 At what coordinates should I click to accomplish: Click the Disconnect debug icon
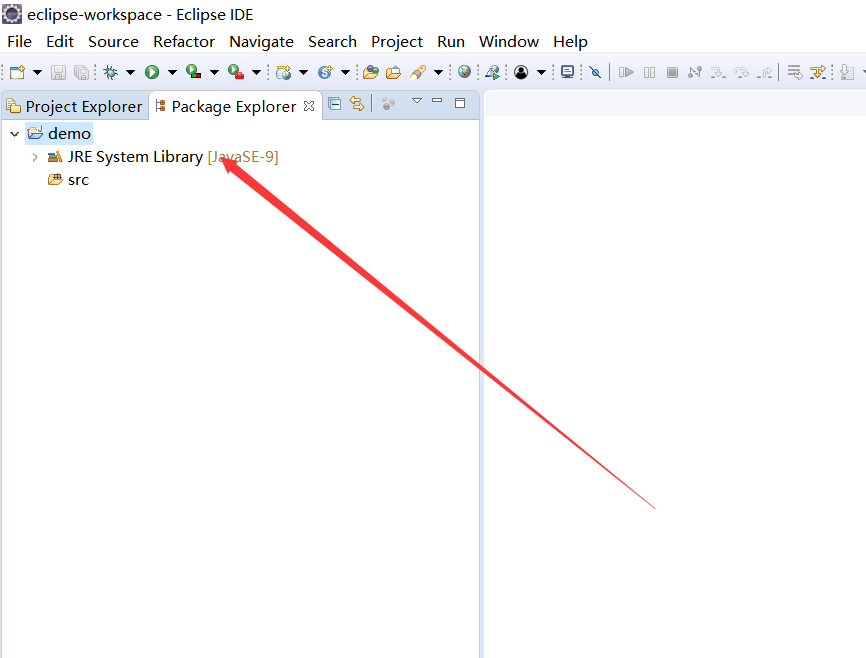pos(695,72)
